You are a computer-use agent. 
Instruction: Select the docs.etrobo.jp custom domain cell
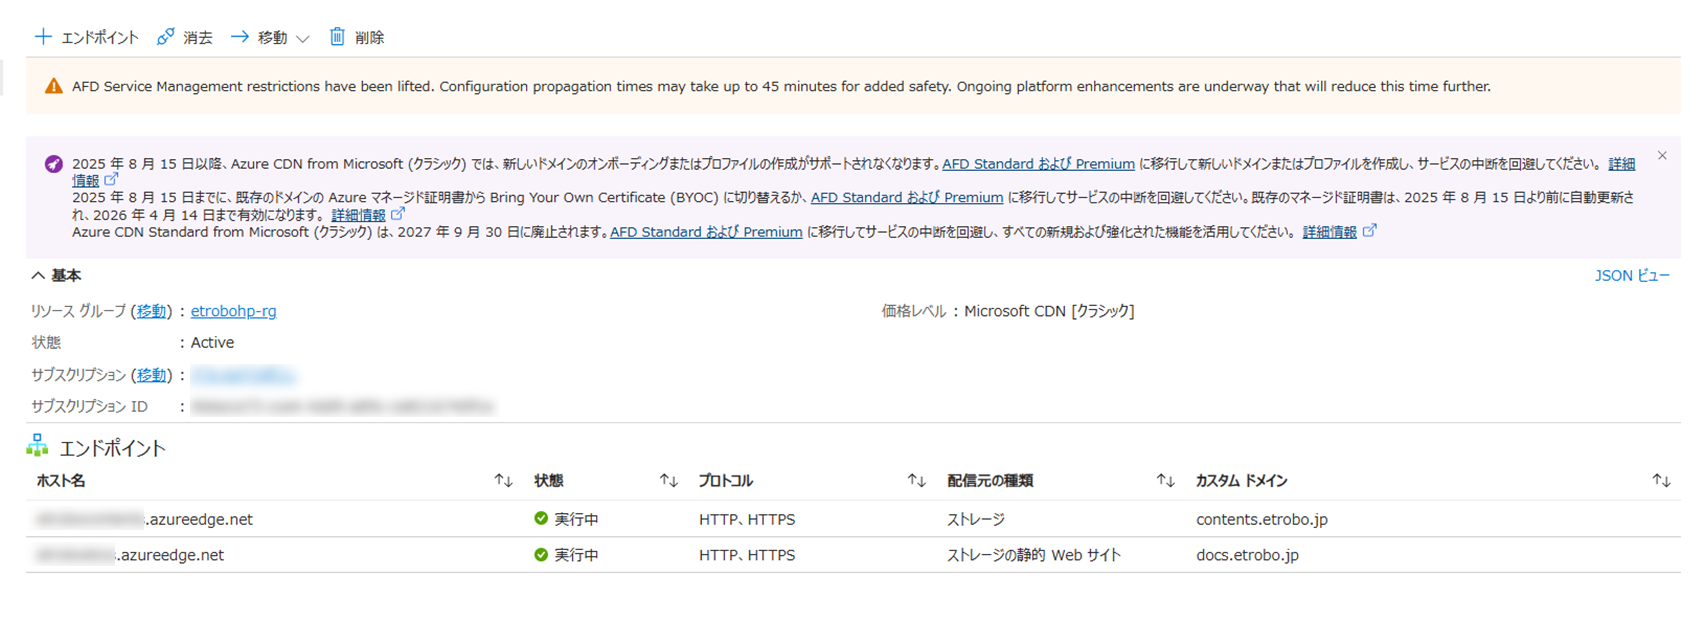(1247, 555)
